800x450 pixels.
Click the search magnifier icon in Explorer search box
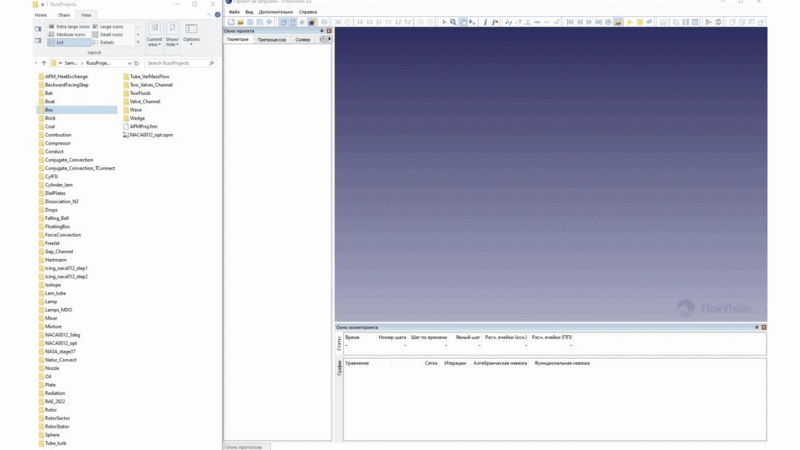tap(211, 63)
